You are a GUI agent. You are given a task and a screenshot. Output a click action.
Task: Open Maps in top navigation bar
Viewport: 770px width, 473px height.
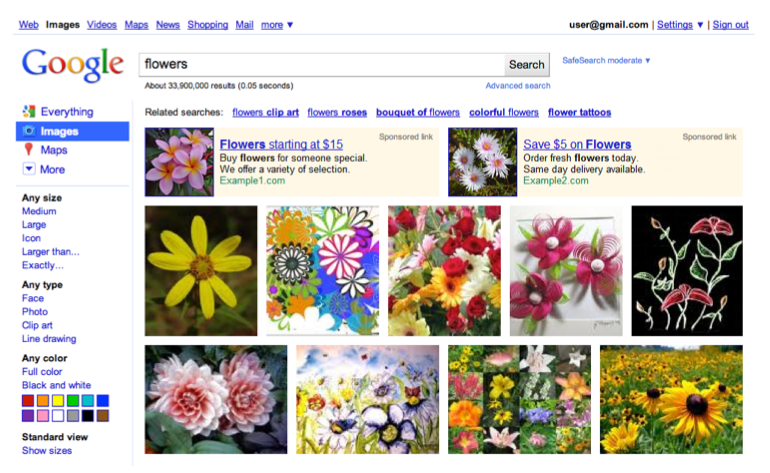pyautogui.click(x=136, y=25)
